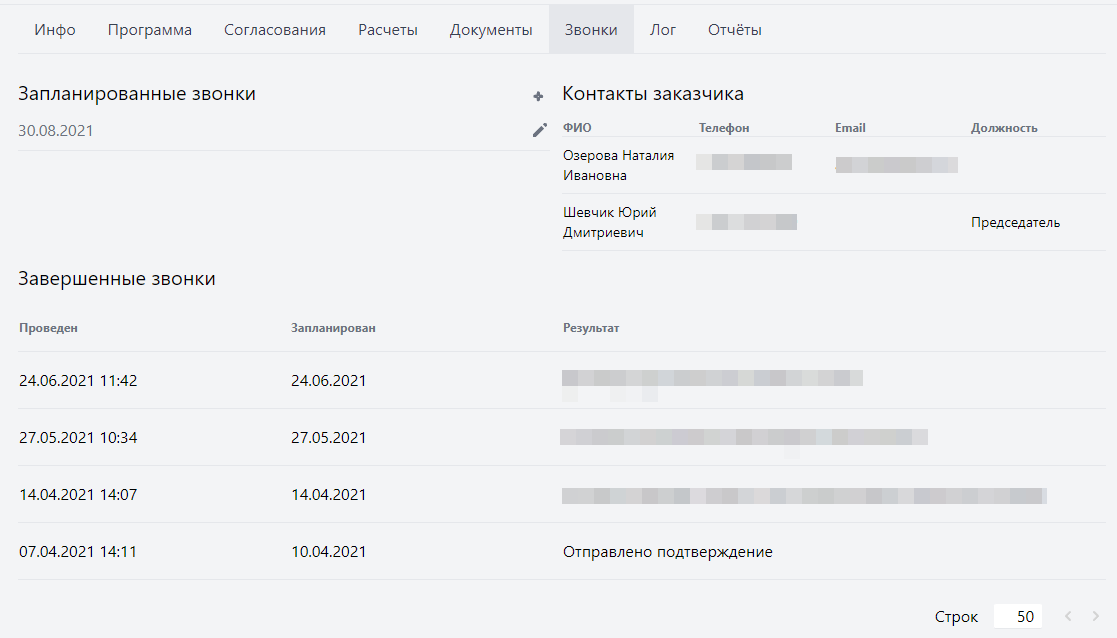
Task: Select contact Озерова Наталия Ивановна
Action: [619, 165]
